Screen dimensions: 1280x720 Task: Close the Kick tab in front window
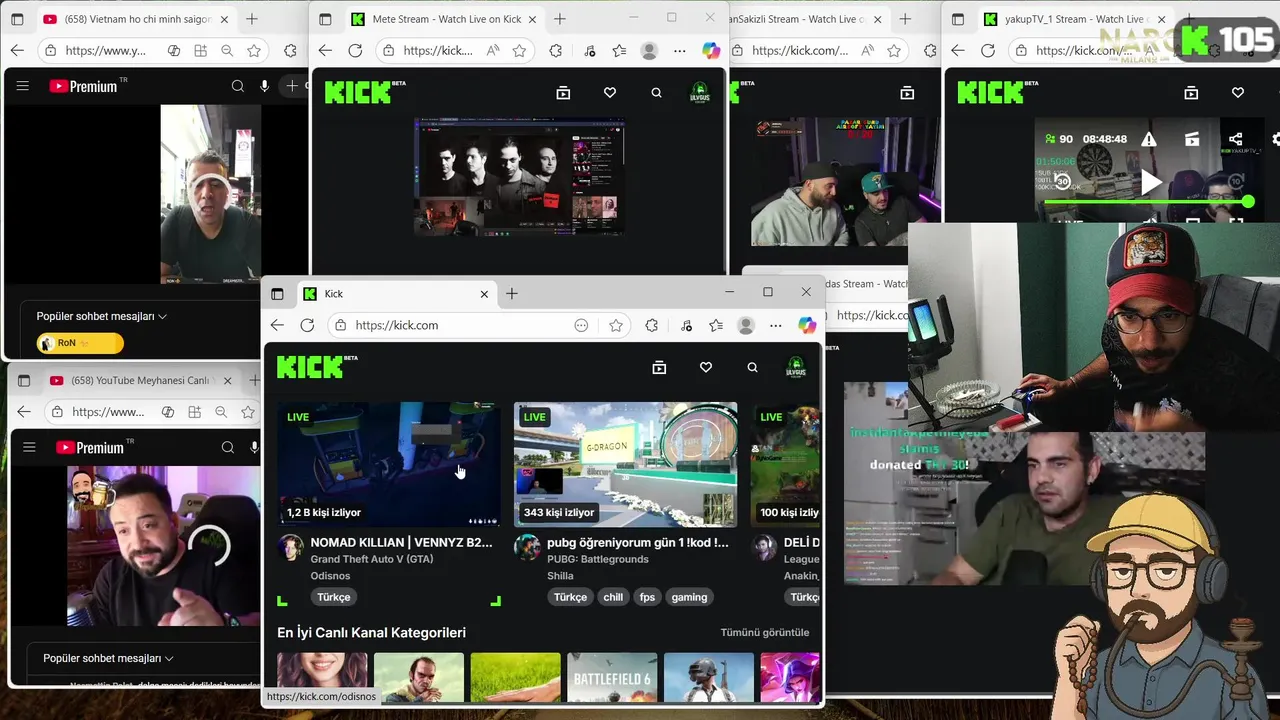tap(484, 294)
